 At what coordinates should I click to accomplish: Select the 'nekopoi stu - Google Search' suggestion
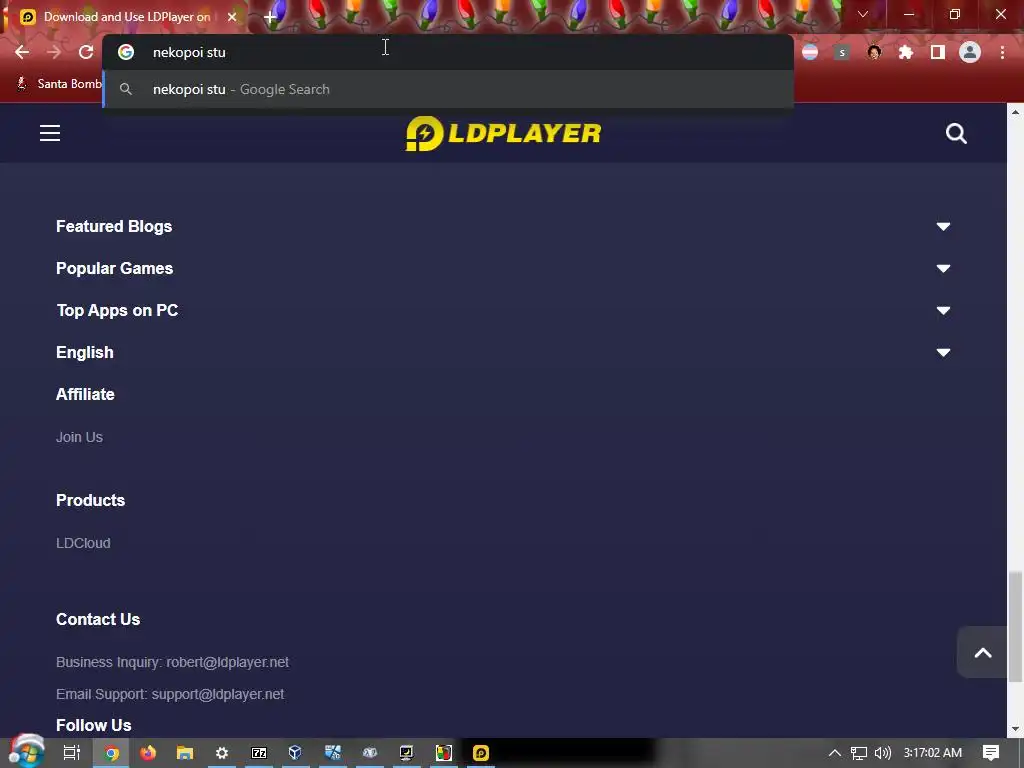[x=448, y=89]
